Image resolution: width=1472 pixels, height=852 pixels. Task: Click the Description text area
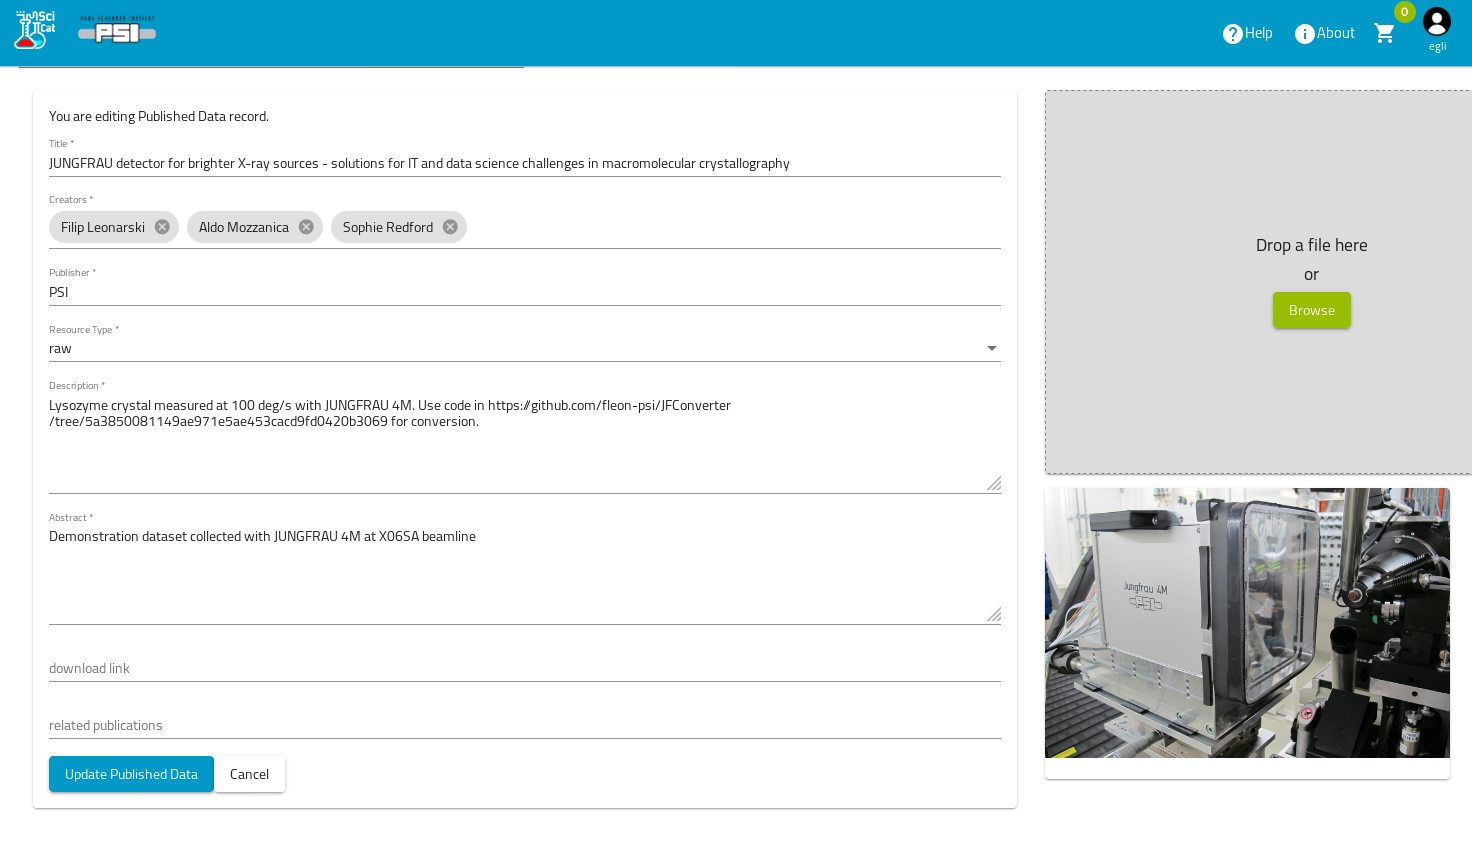coord(524,440)
